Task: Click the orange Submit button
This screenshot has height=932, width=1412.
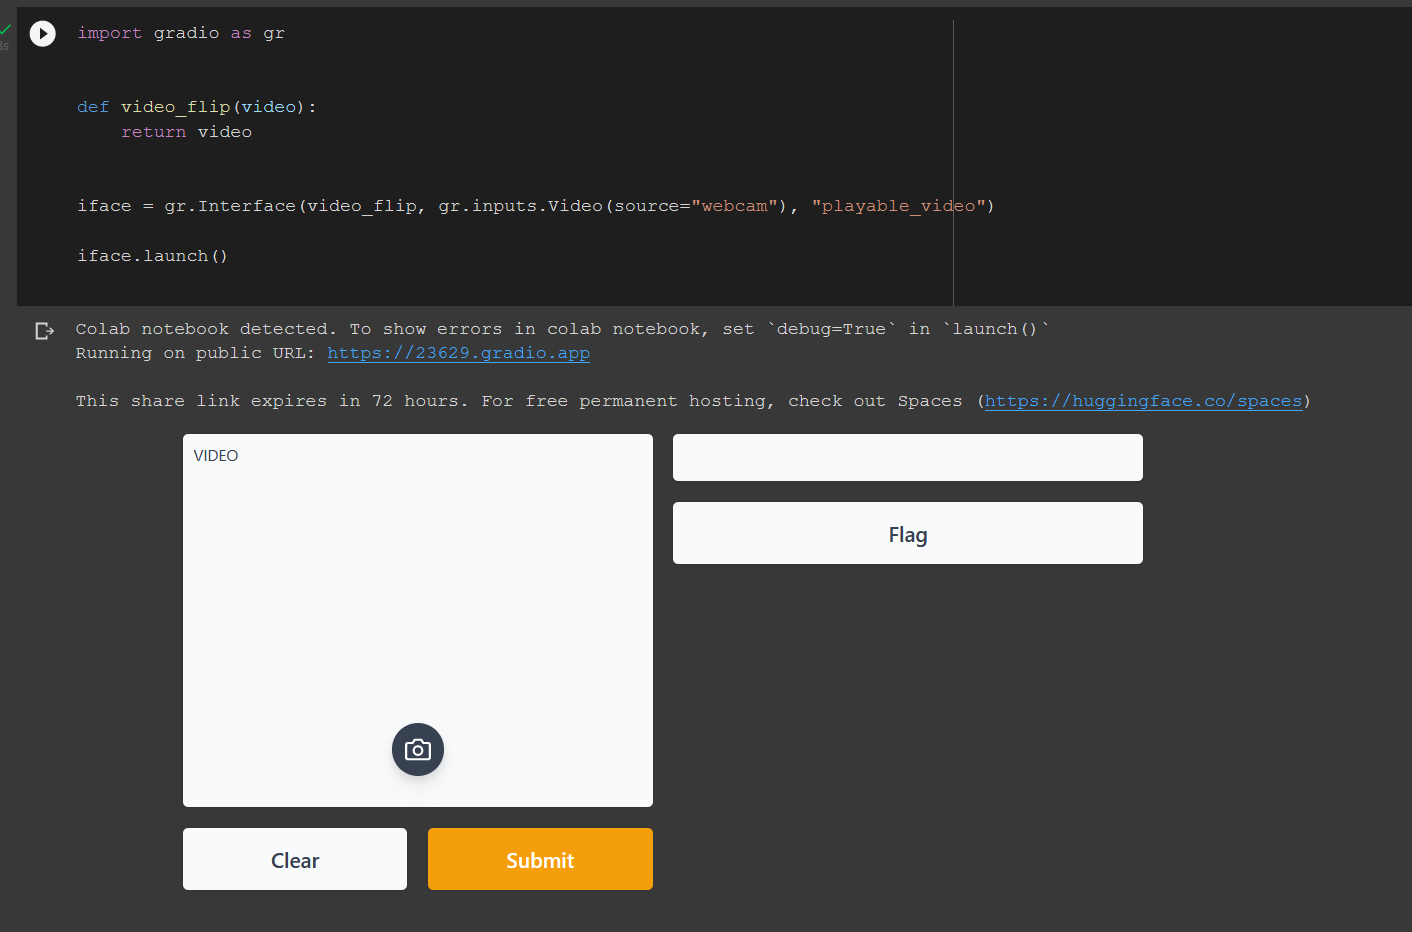Action: point(540,859)
